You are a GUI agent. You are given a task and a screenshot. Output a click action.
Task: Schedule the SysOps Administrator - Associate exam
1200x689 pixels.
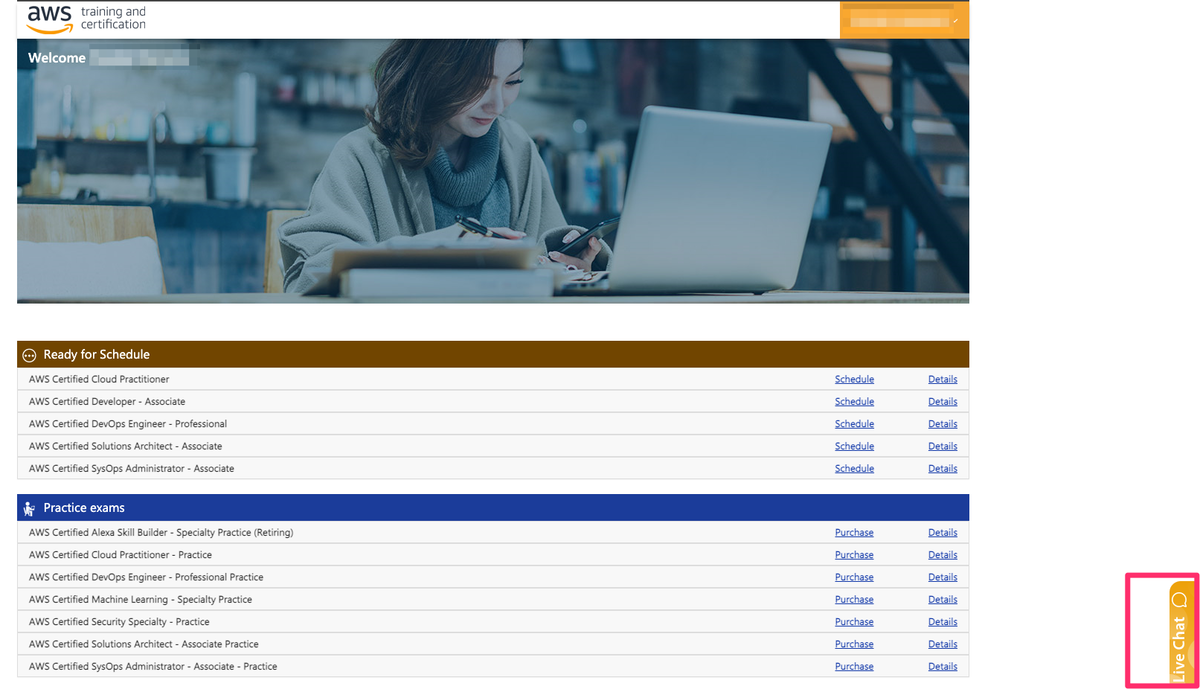coord(854,469)
